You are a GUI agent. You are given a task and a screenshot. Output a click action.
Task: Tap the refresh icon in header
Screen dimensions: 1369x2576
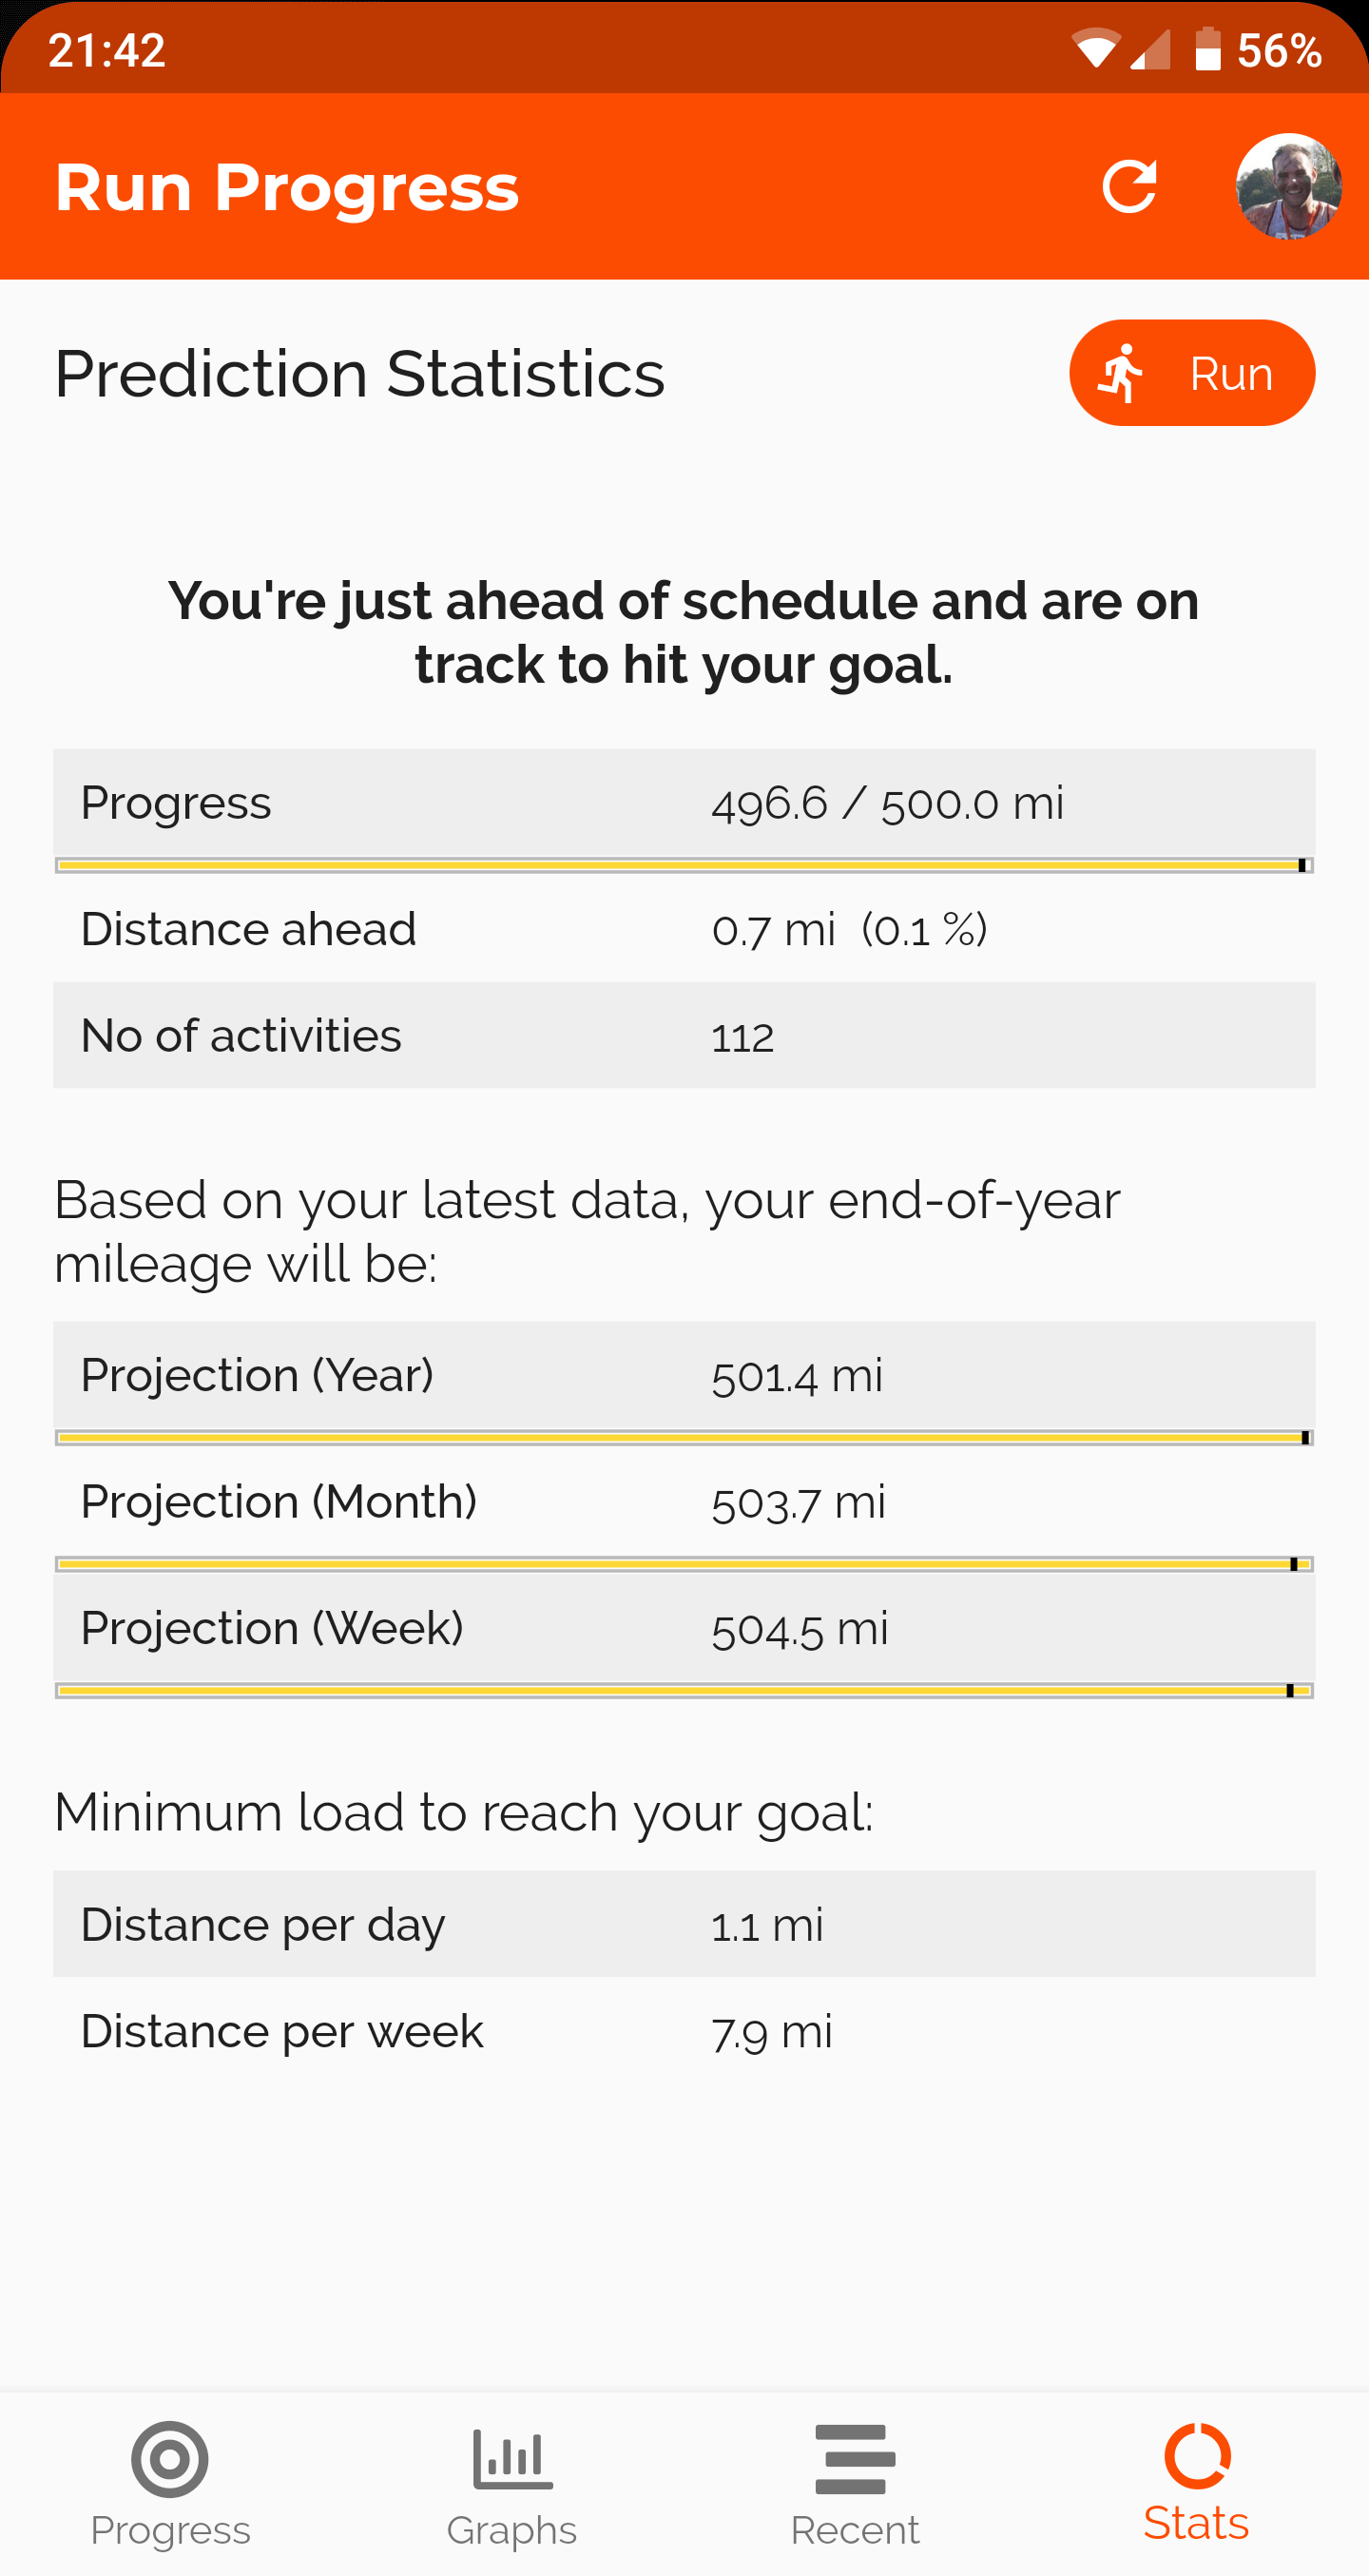(x=1129, y=187)
